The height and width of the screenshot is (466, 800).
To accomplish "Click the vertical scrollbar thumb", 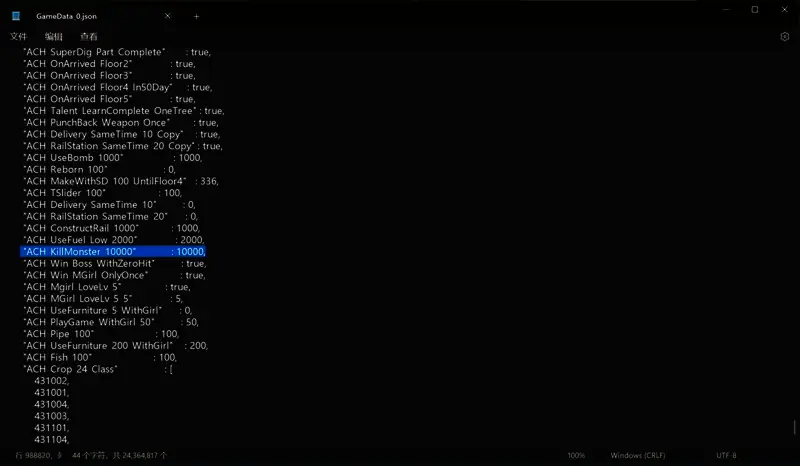I will click(x=795, y=427).
